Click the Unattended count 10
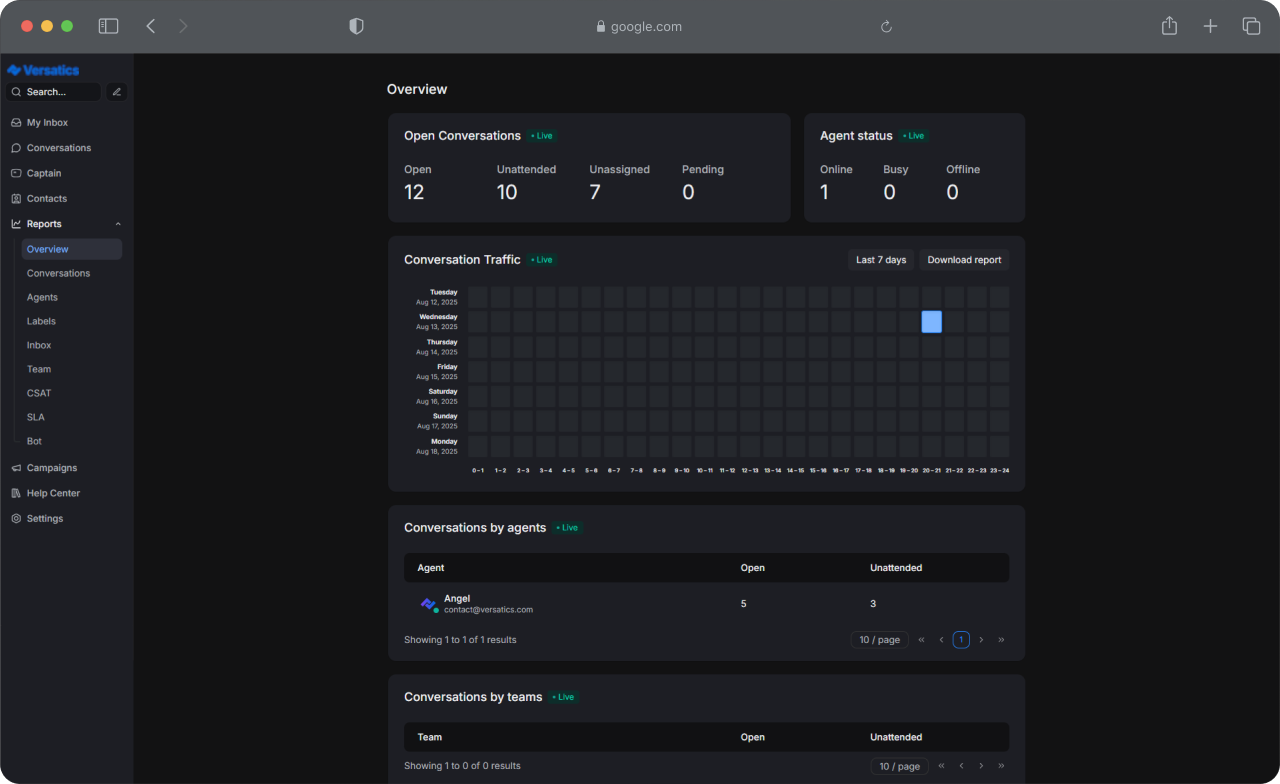This screenshot has width=1280, height=784. click(507, 192)
